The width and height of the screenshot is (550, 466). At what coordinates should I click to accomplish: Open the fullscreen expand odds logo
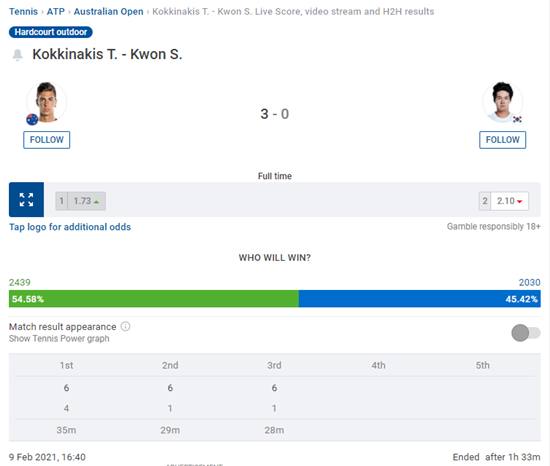tap(26, 200)
